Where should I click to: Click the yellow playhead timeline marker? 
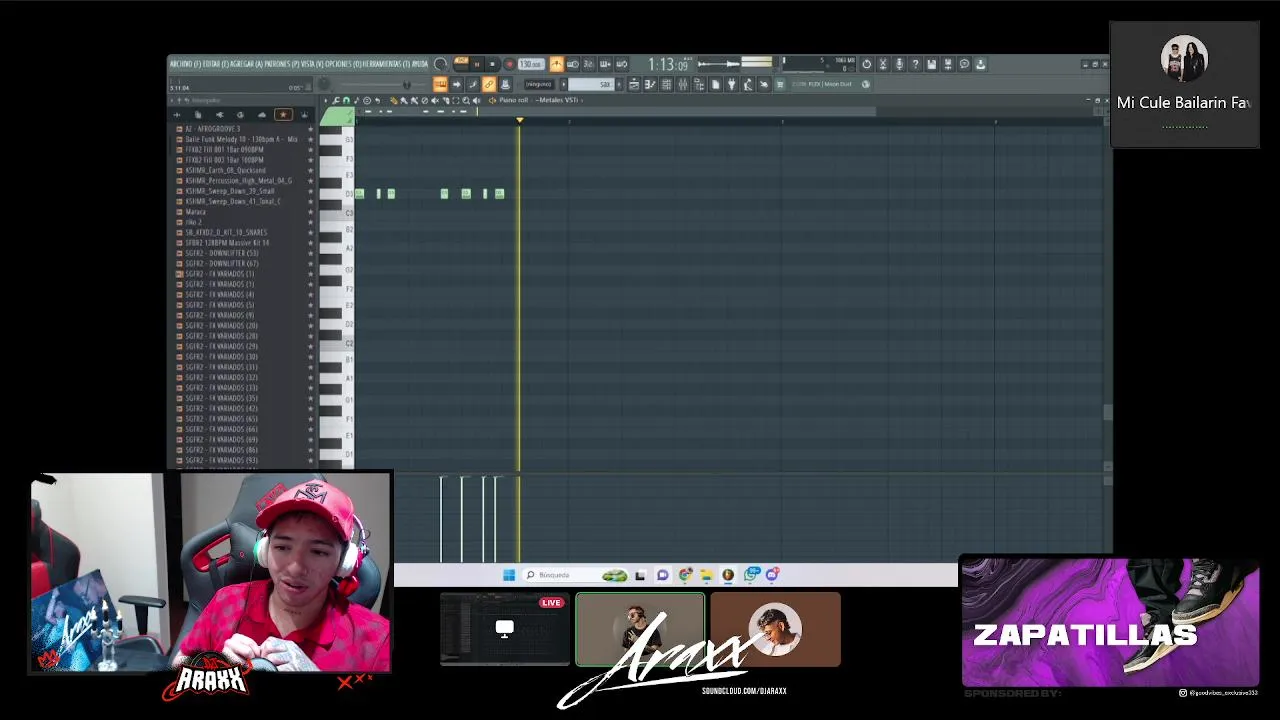pyautogui.click(x=519, y=120)
